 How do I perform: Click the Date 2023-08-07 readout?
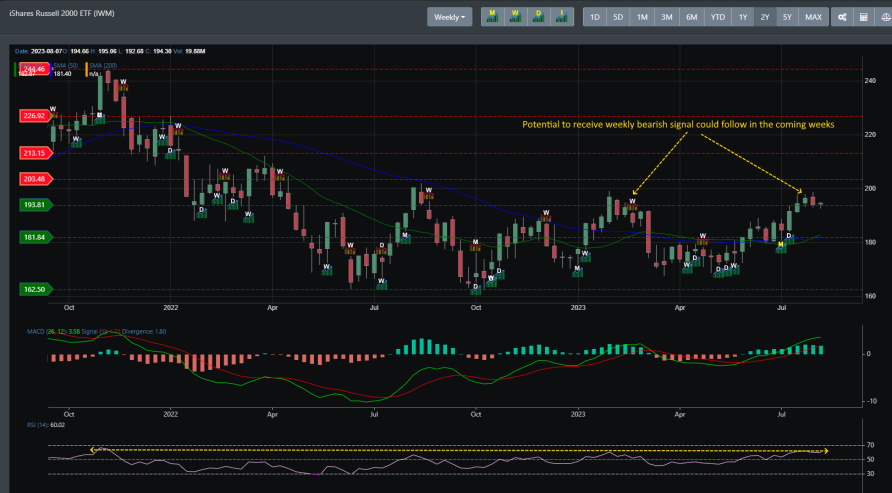pyautogui.click(x=38, y=51)
